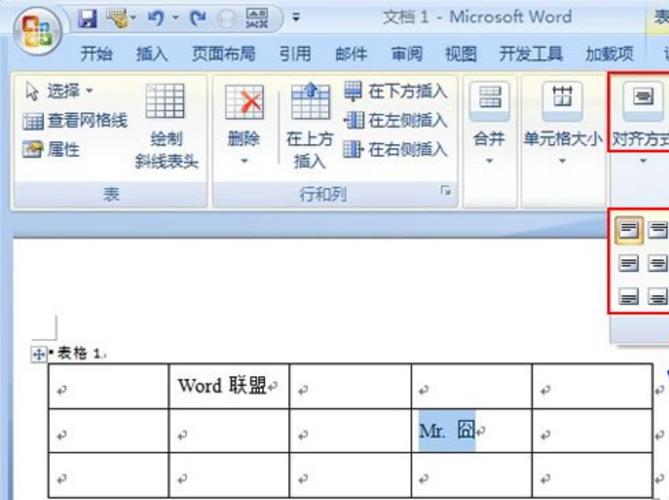This screenshot has height=500, width=669.
Task: Select align bottom center icon
Action: pos(657,296)
